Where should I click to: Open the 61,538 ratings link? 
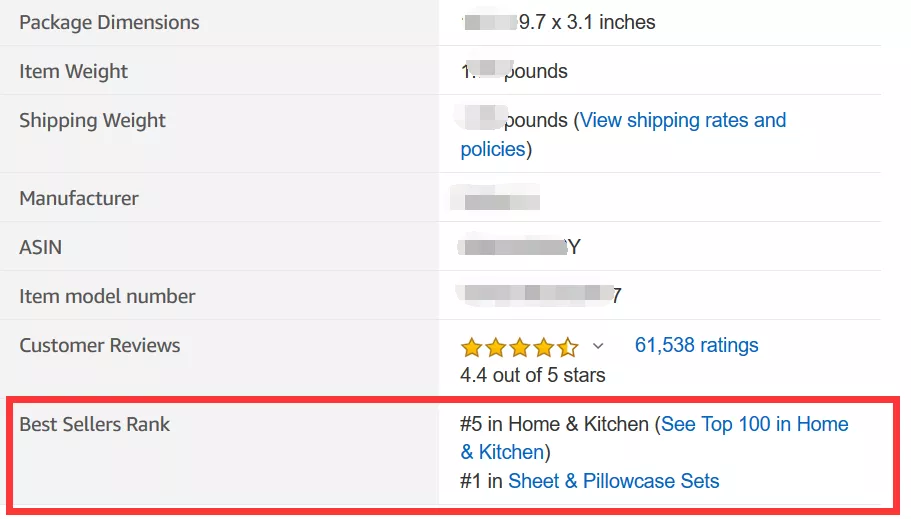point(696,345)
